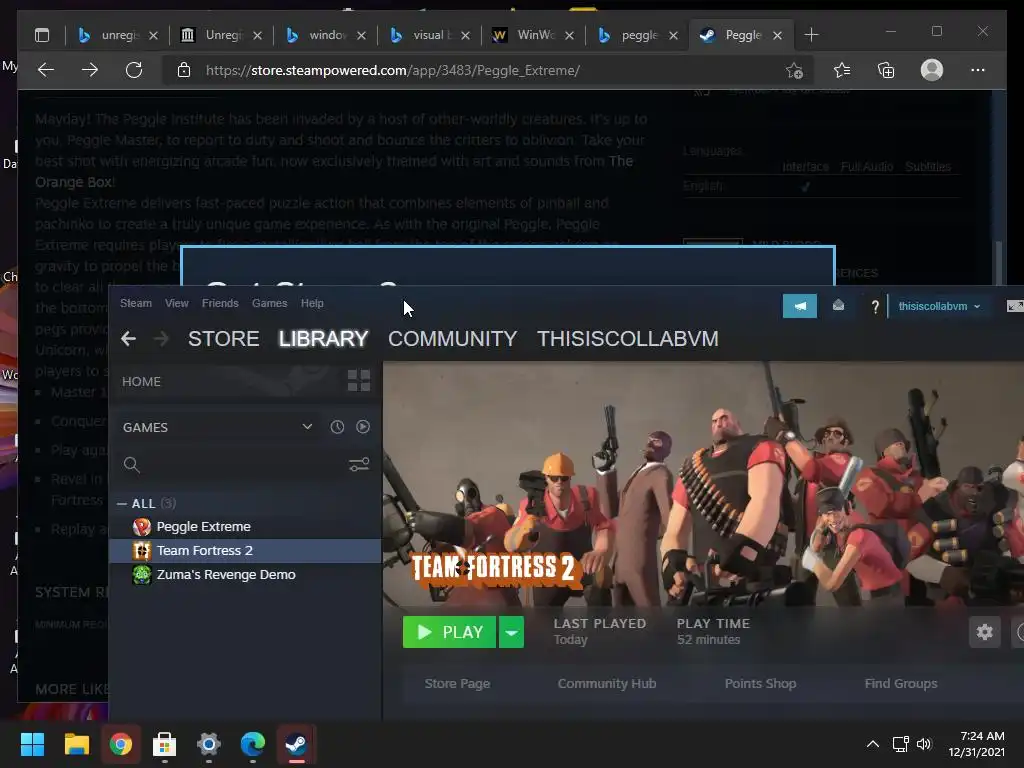This screenshot has height=768, width=1024.
Task: View site lock info in Edge
Action: tap(184, 70)
